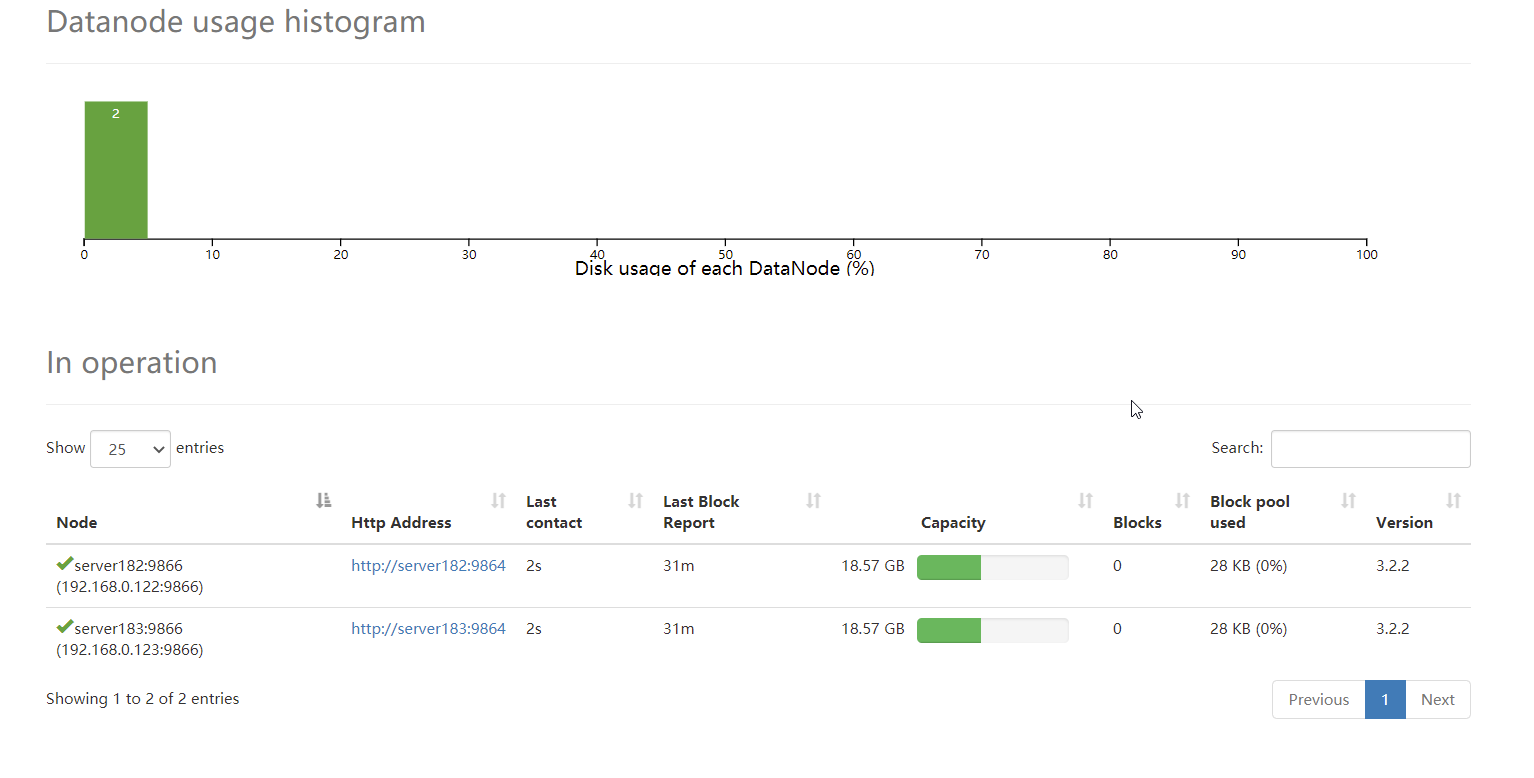Focus the Search input field
This screenshot has width=1534, height=778.
coord(1370,449)
